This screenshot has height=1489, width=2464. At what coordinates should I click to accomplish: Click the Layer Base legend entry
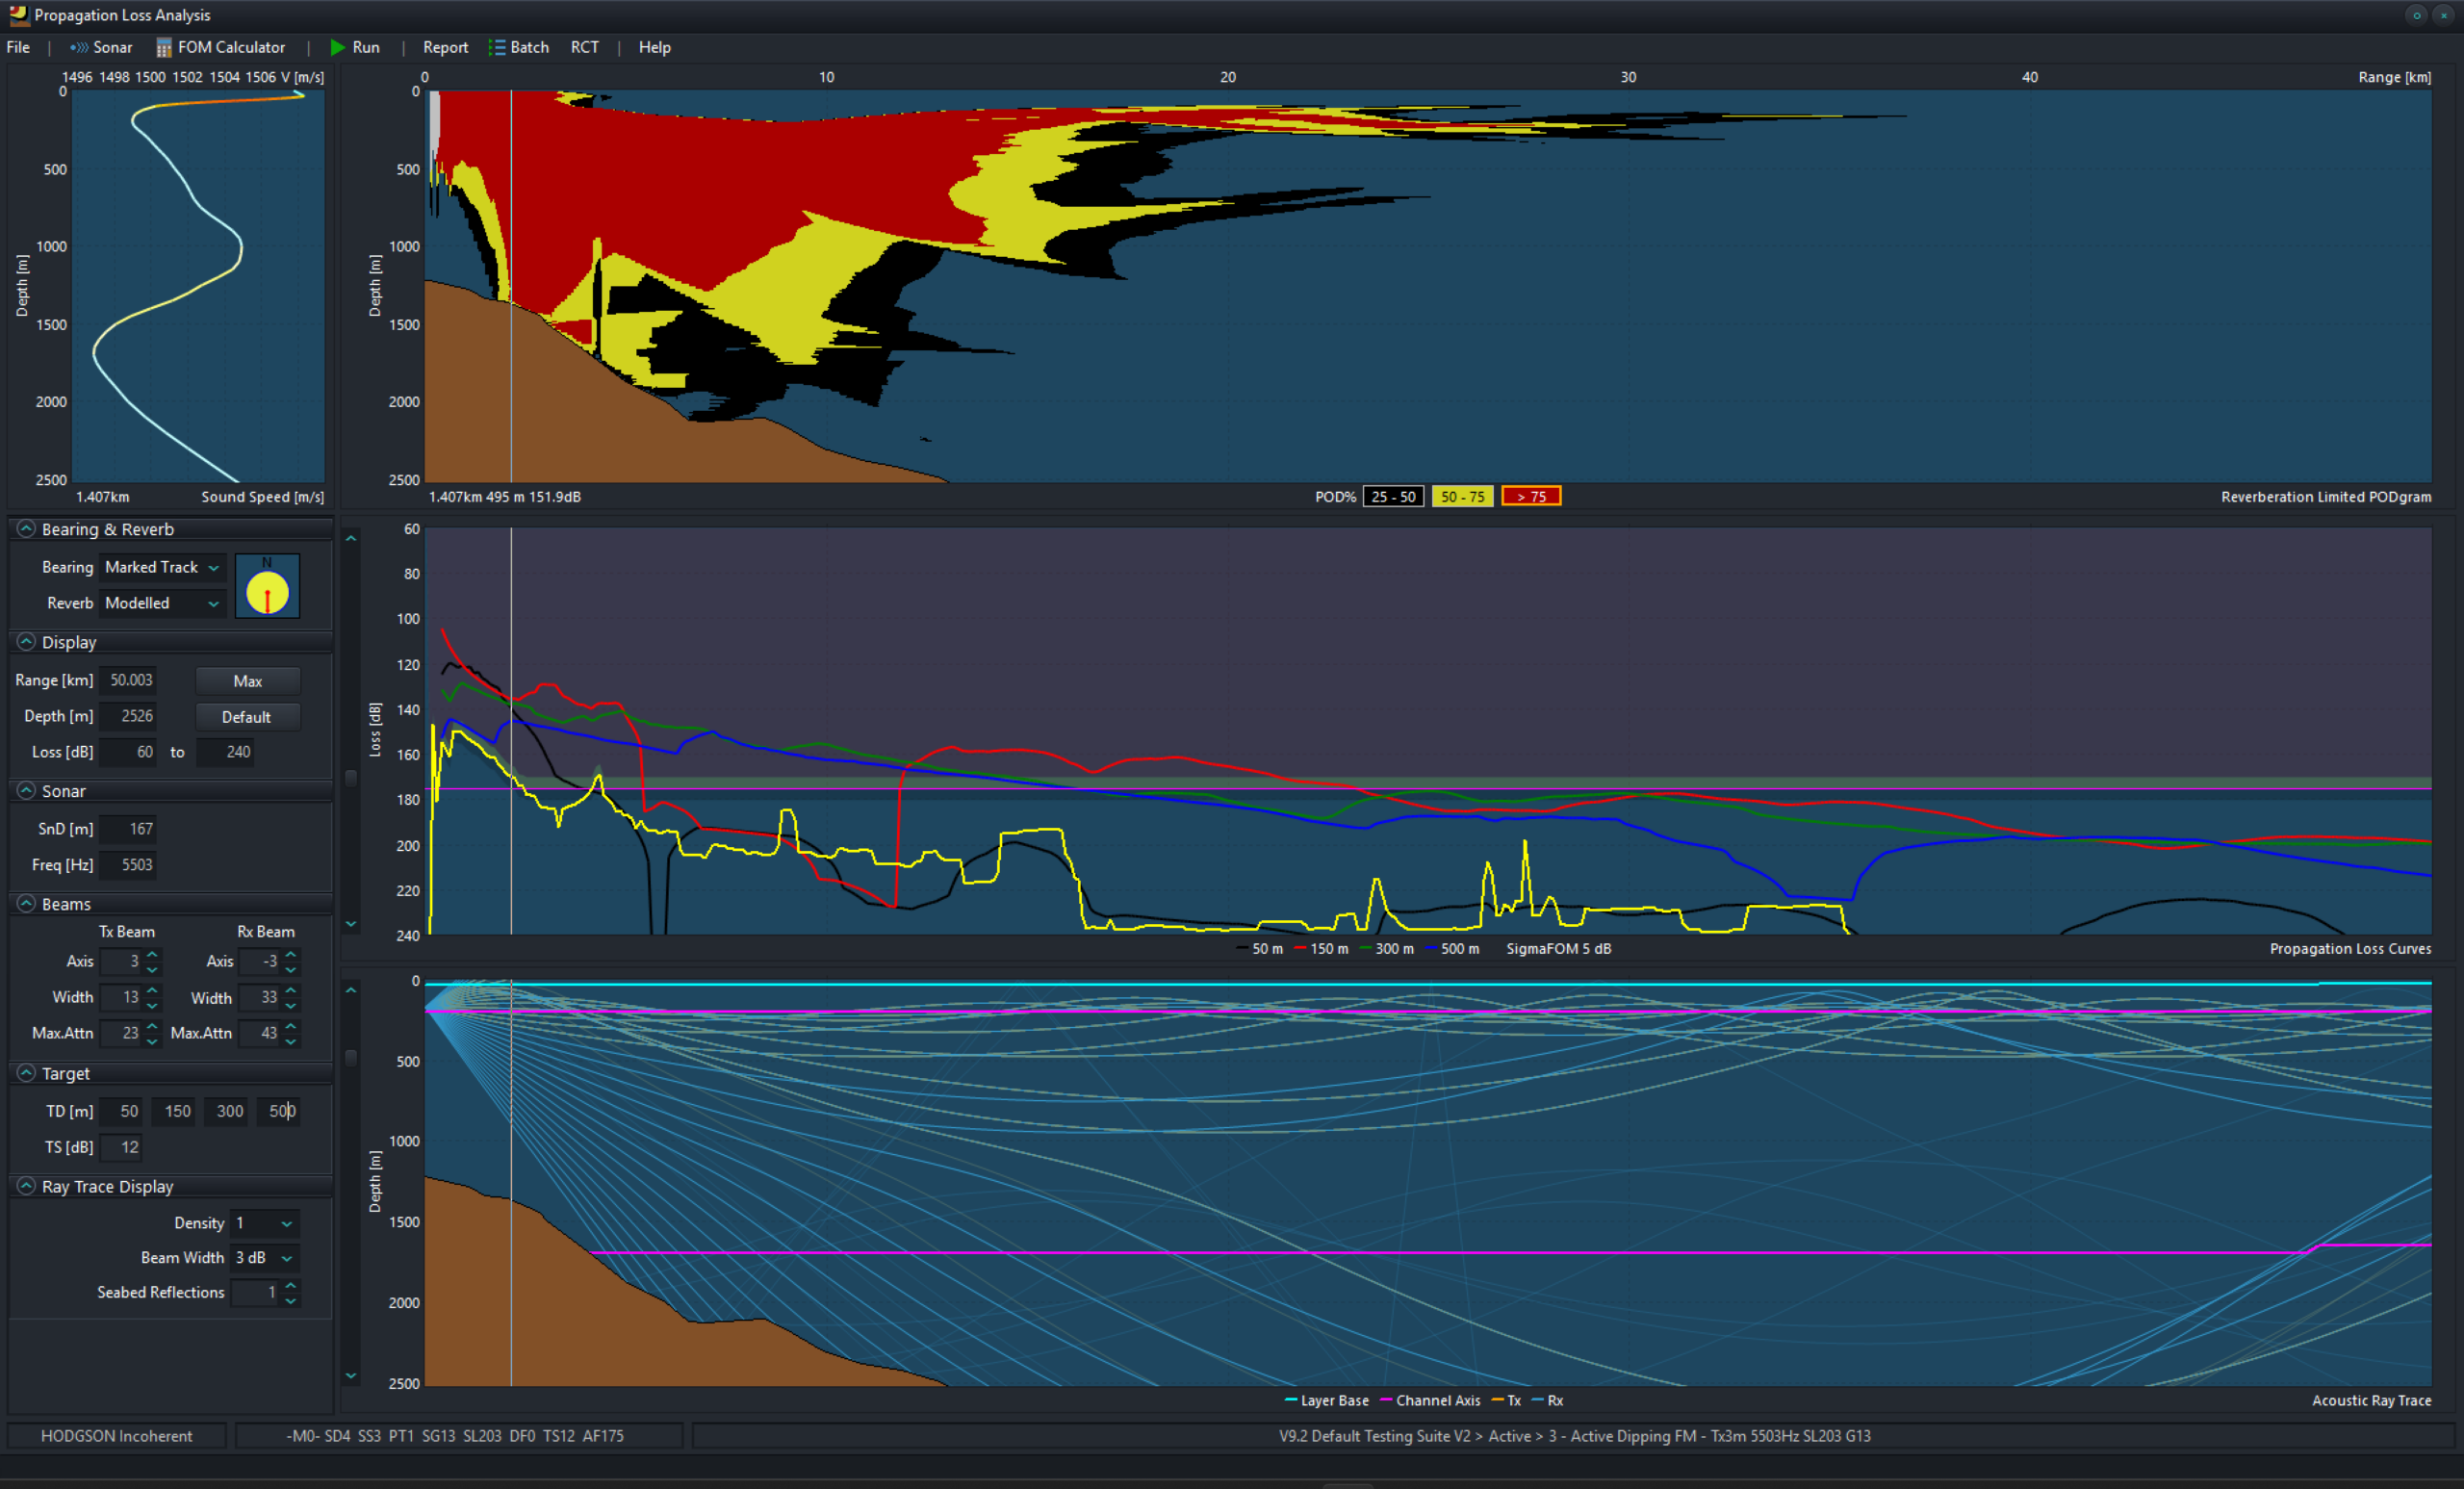pos(1326,1401)
